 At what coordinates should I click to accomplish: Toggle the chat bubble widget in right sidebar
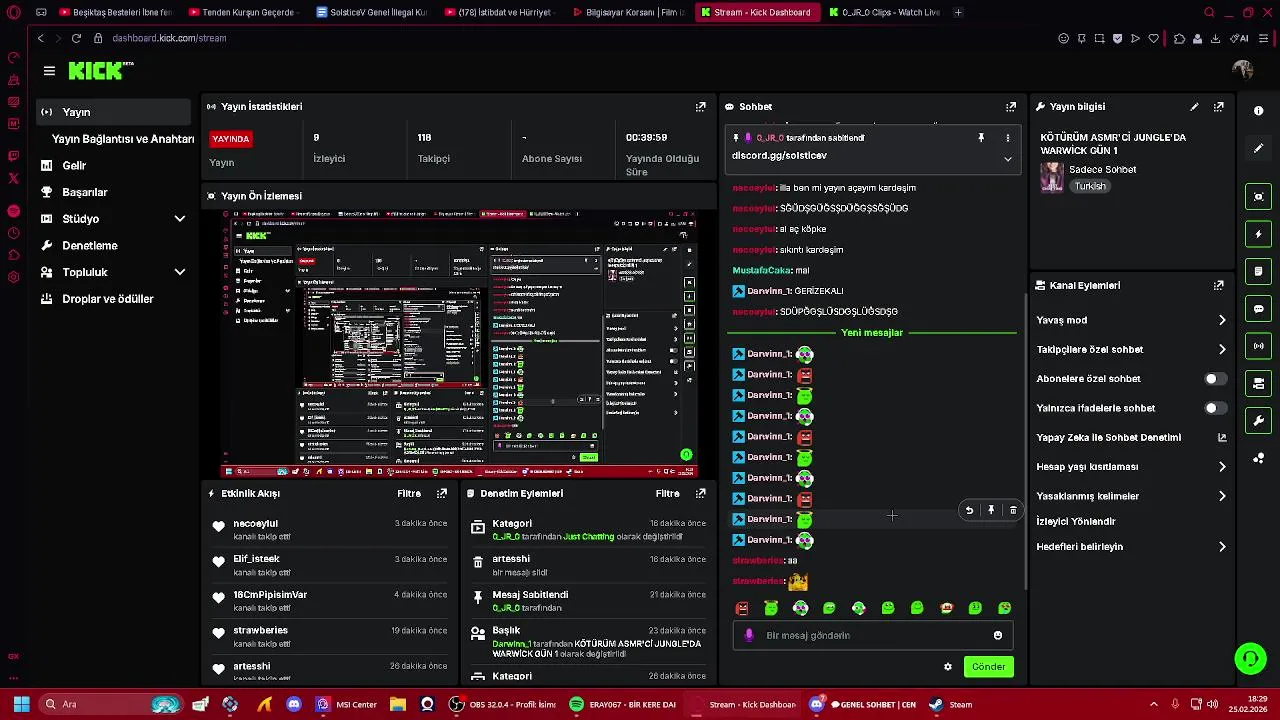click(x=1259, y=309)
